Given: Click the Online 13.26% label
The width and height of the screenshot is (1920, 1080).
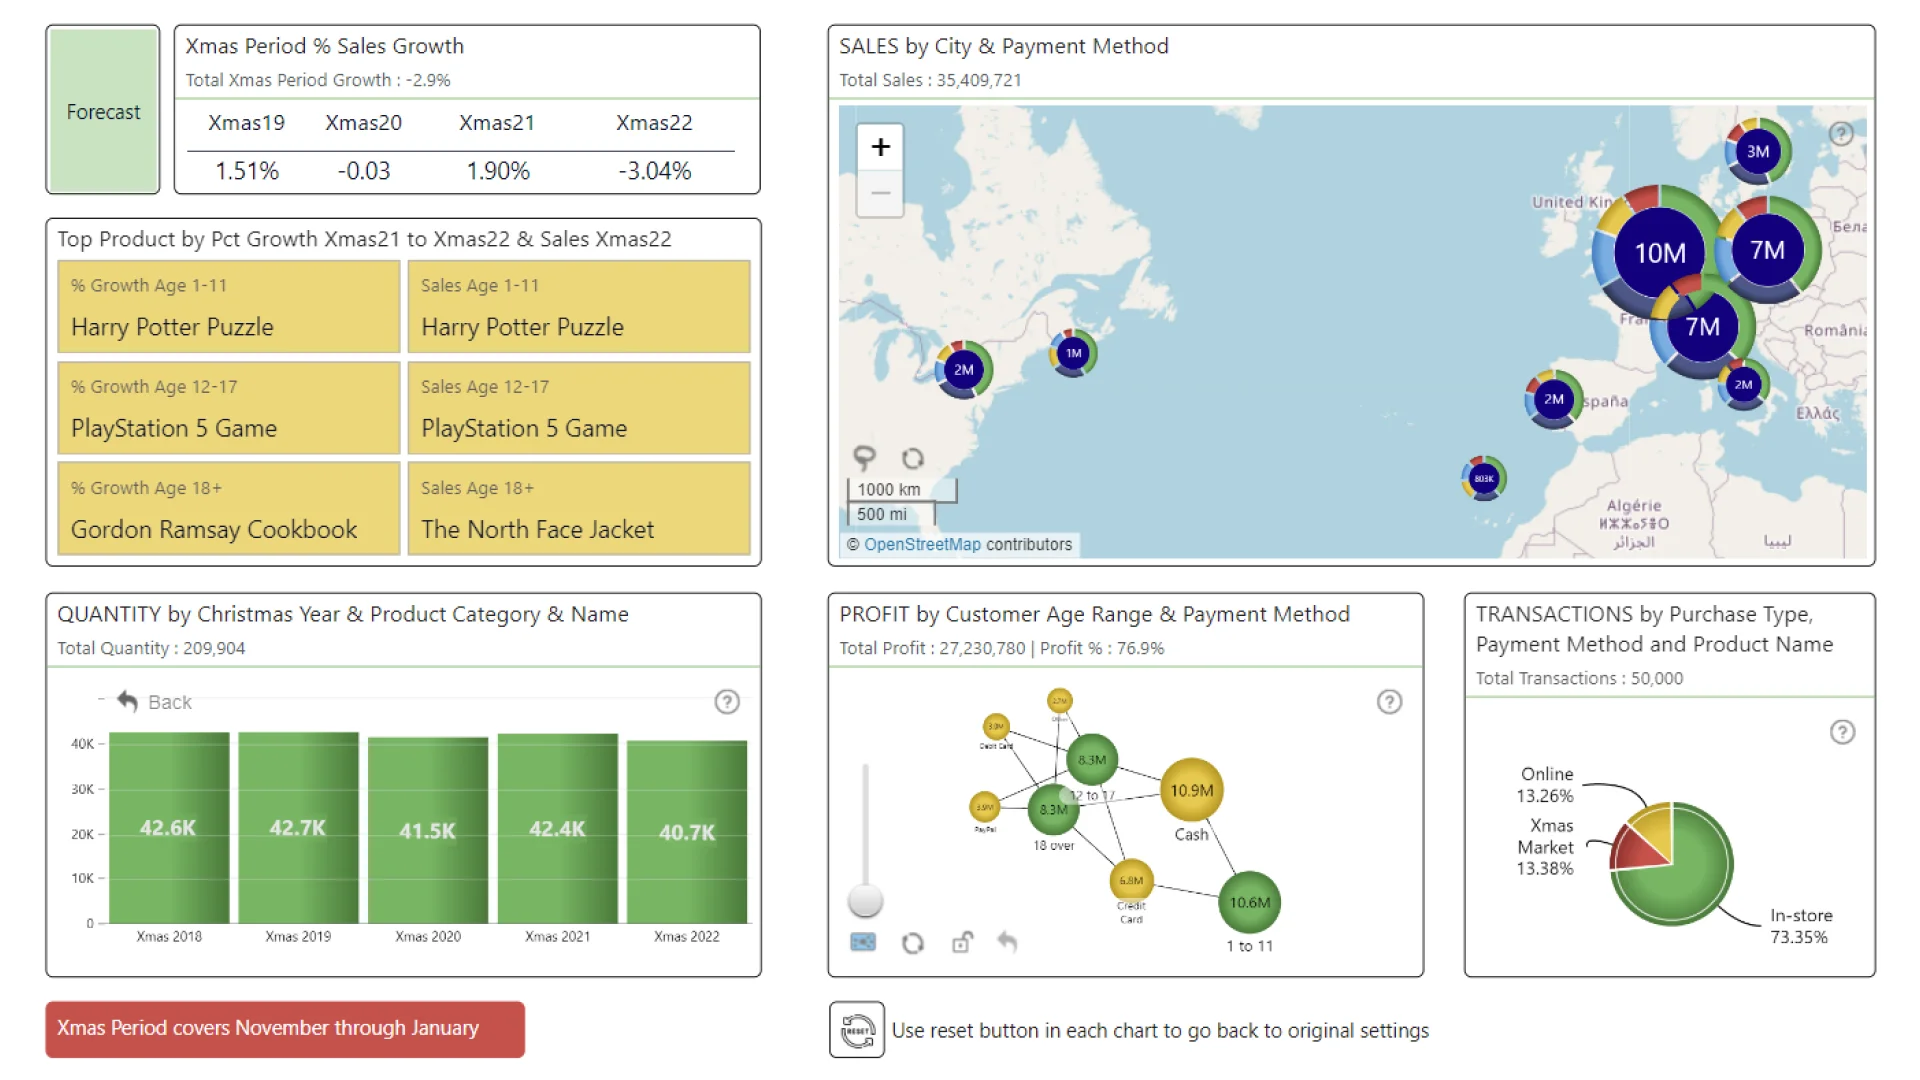Looking at the screenshot, I should (1545, 785).
